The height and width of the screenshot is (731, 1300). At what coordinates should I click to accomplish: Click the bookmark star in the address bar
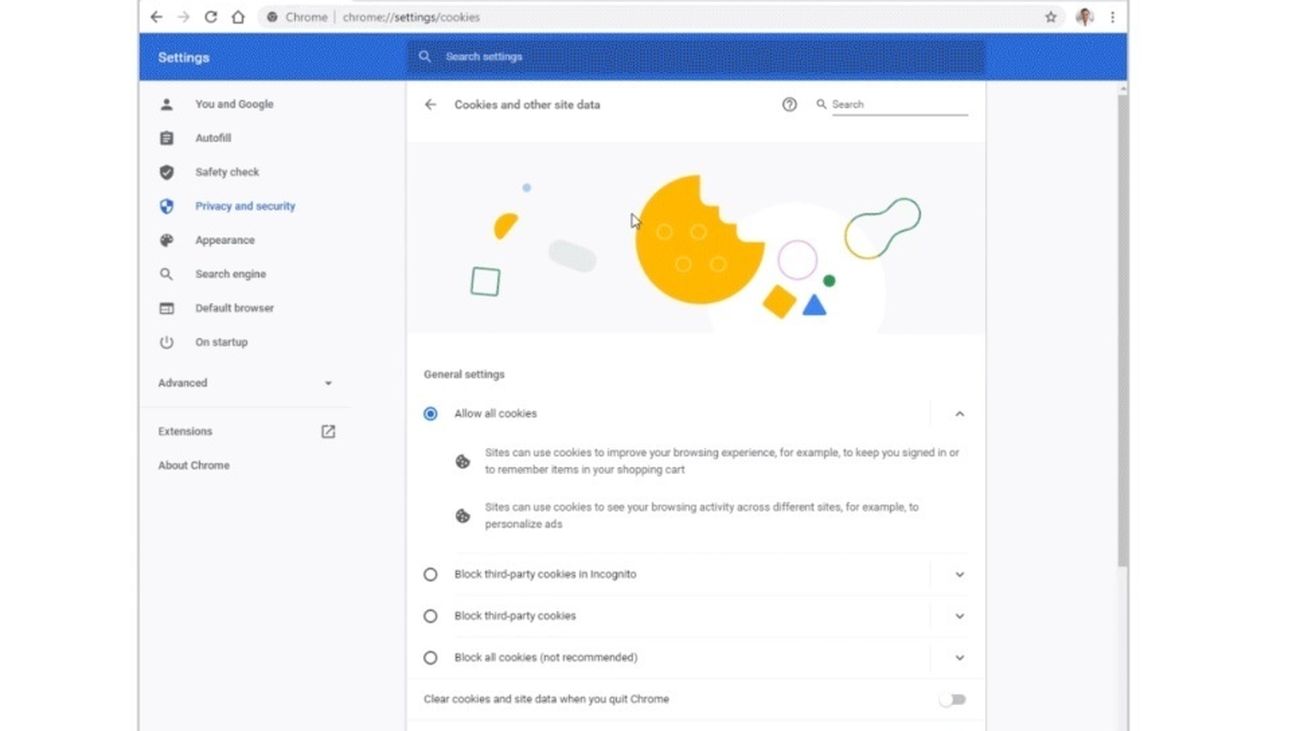coord(1050,17)
